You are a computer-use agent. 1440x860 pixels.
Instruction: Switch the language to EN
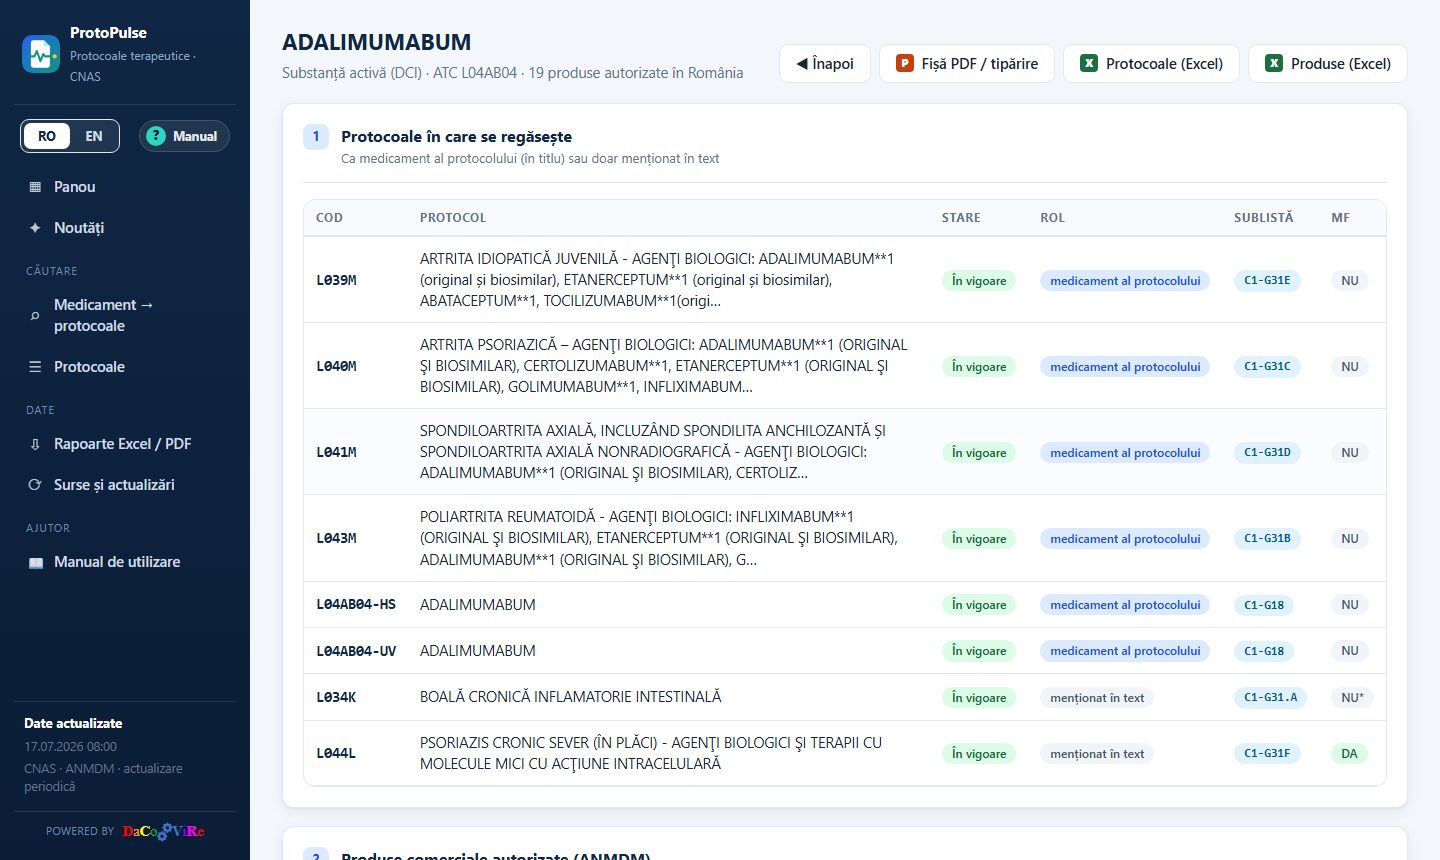tap(94, 136)
